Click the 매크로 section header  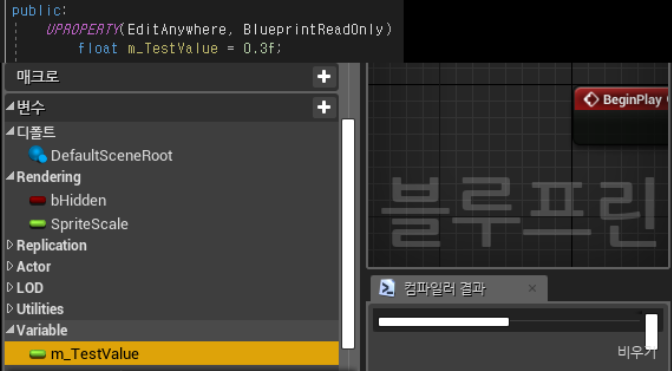[171, 77]
